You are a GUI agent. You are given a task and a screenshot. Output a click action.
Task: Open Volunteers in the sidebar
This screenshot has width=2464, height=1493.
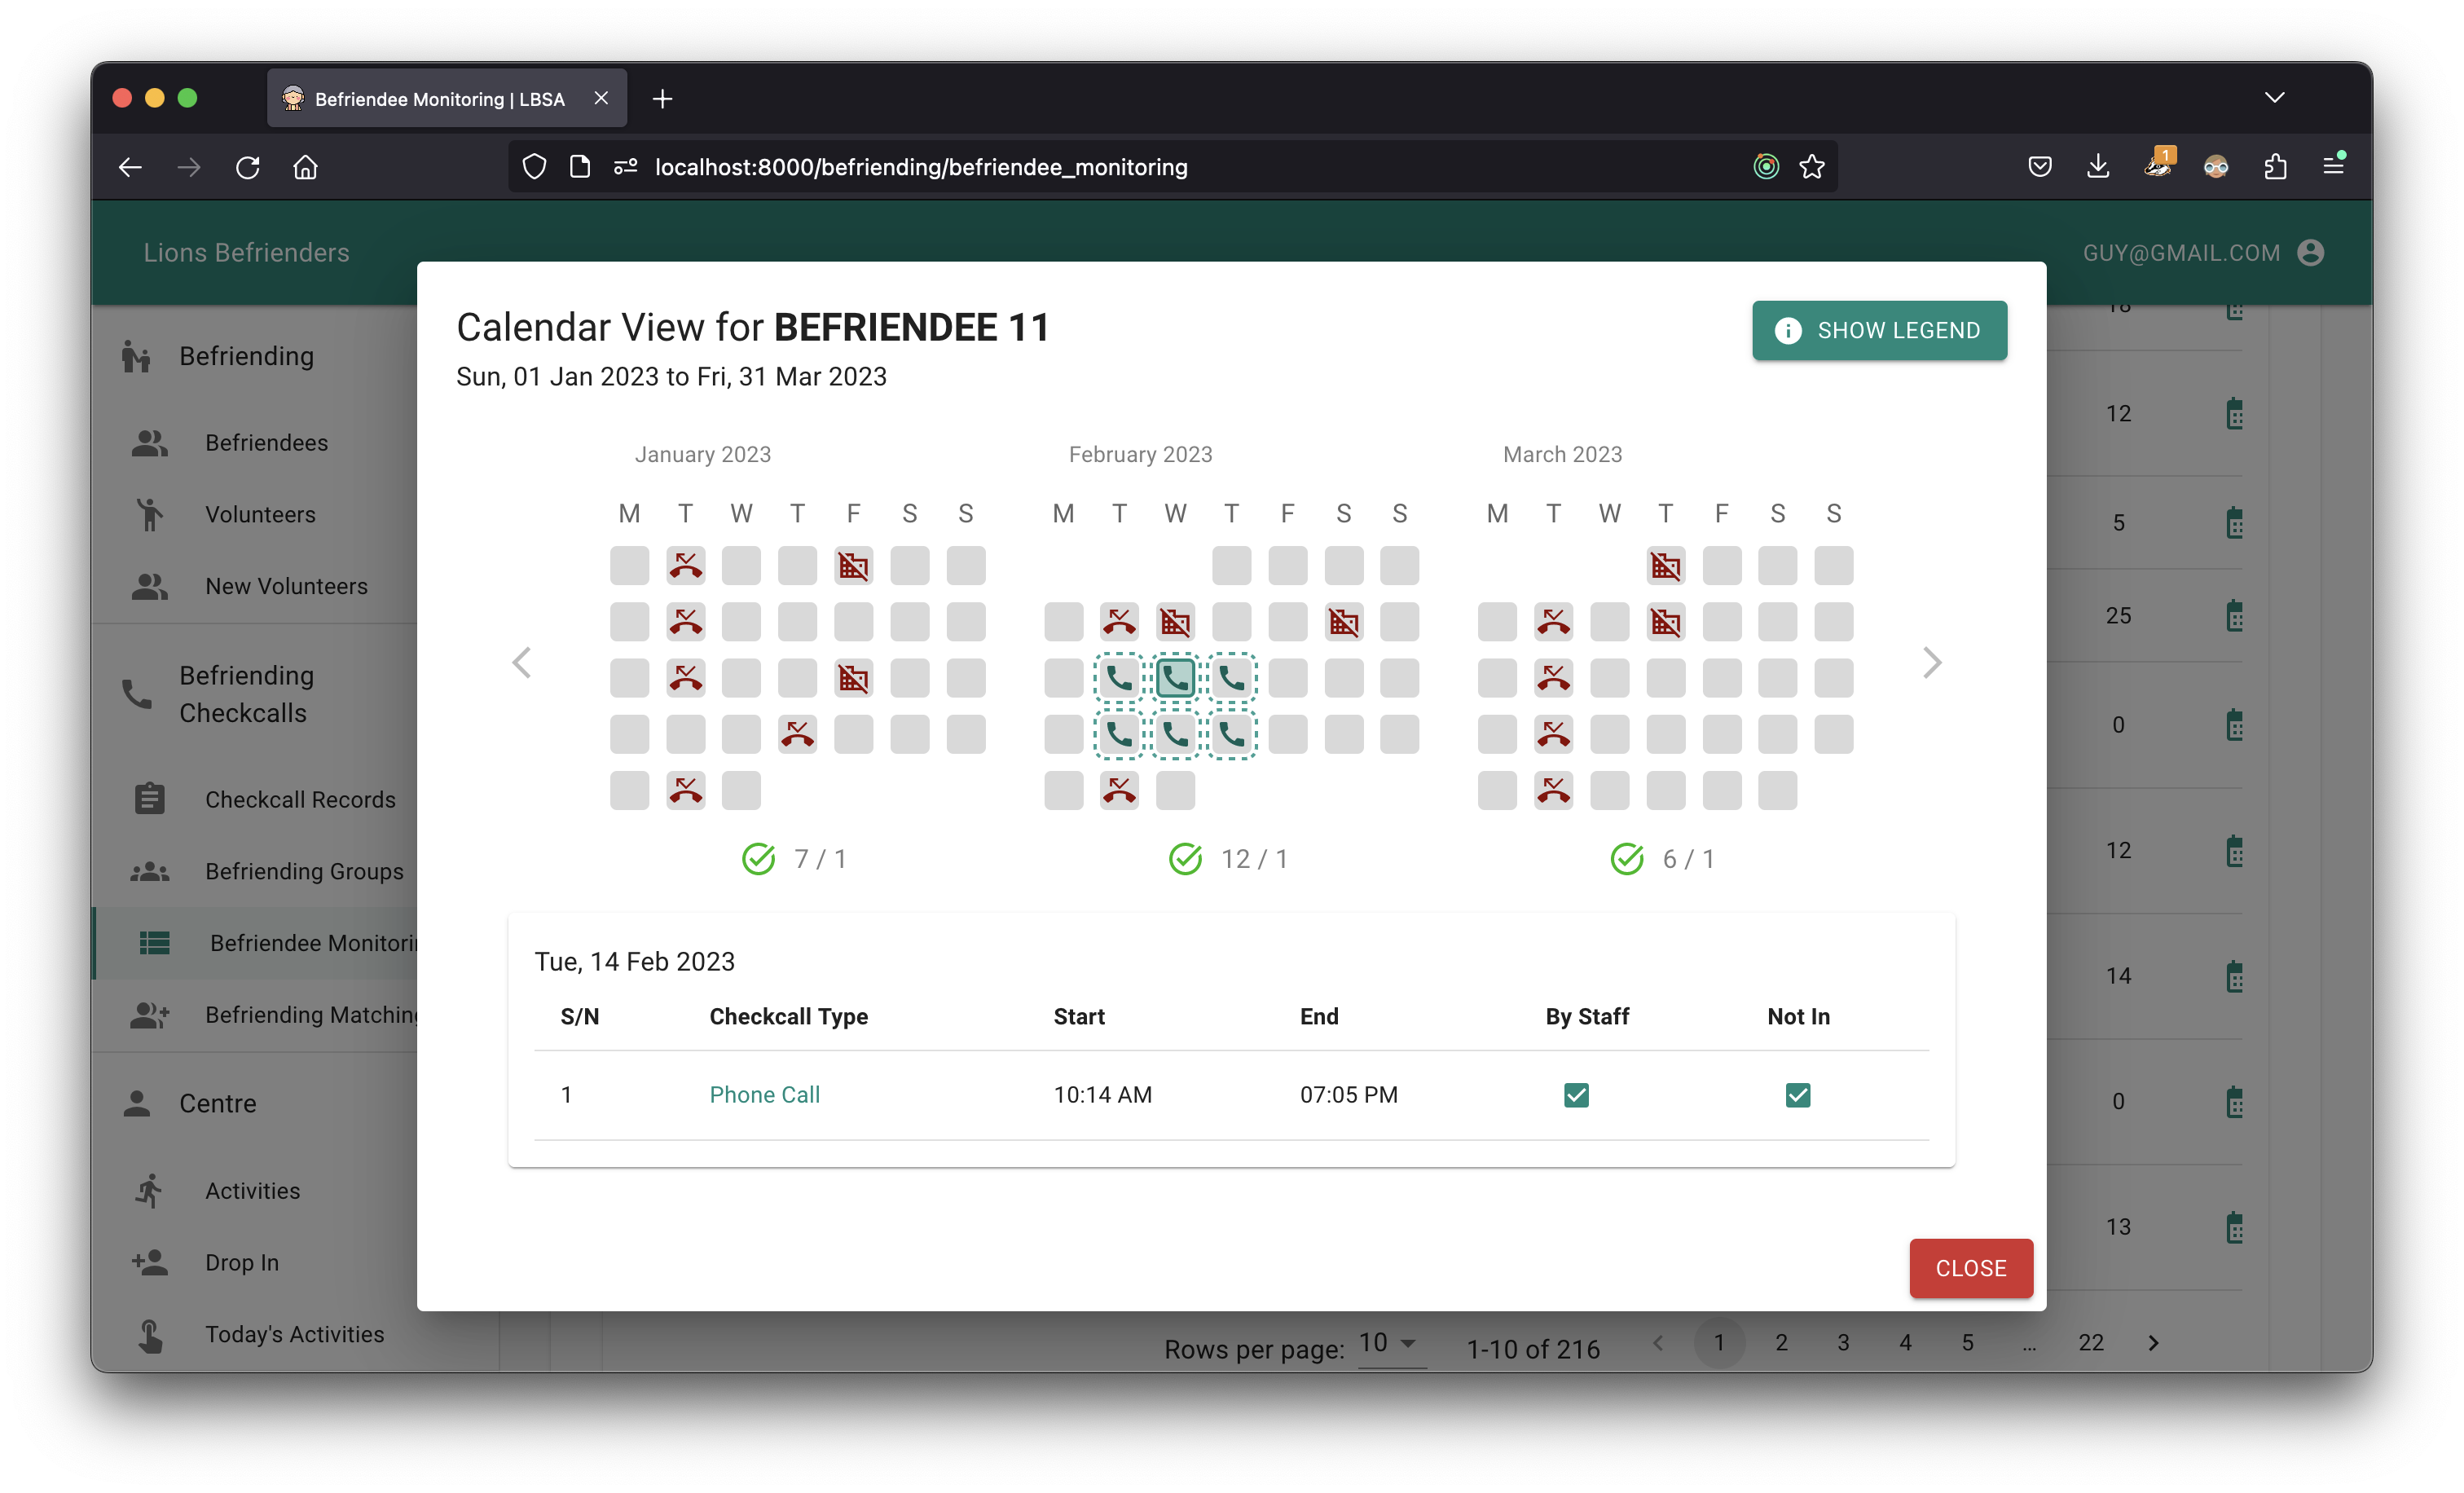pyautogui.click(x=255, y=514)
